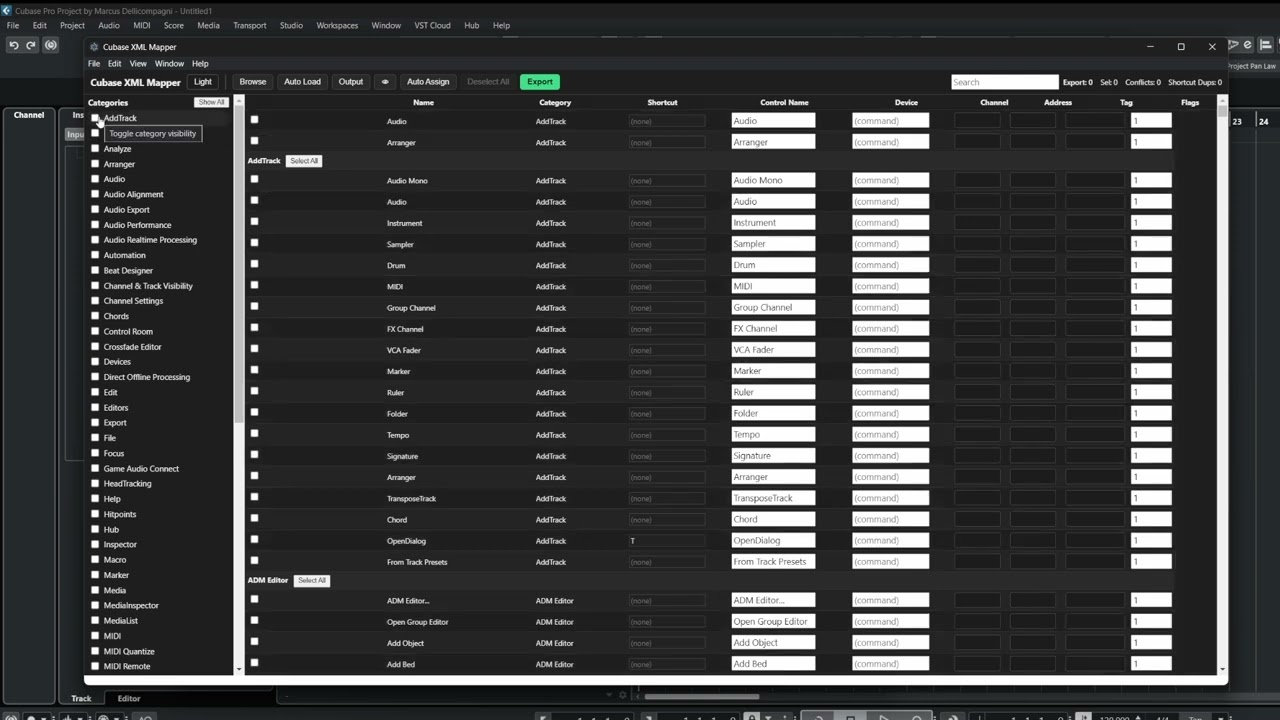Viewport: 1280px width, 720px height.
Task: Open the File menu in XML Mapper
Action: pyautogui.click(x=94, y=63)
